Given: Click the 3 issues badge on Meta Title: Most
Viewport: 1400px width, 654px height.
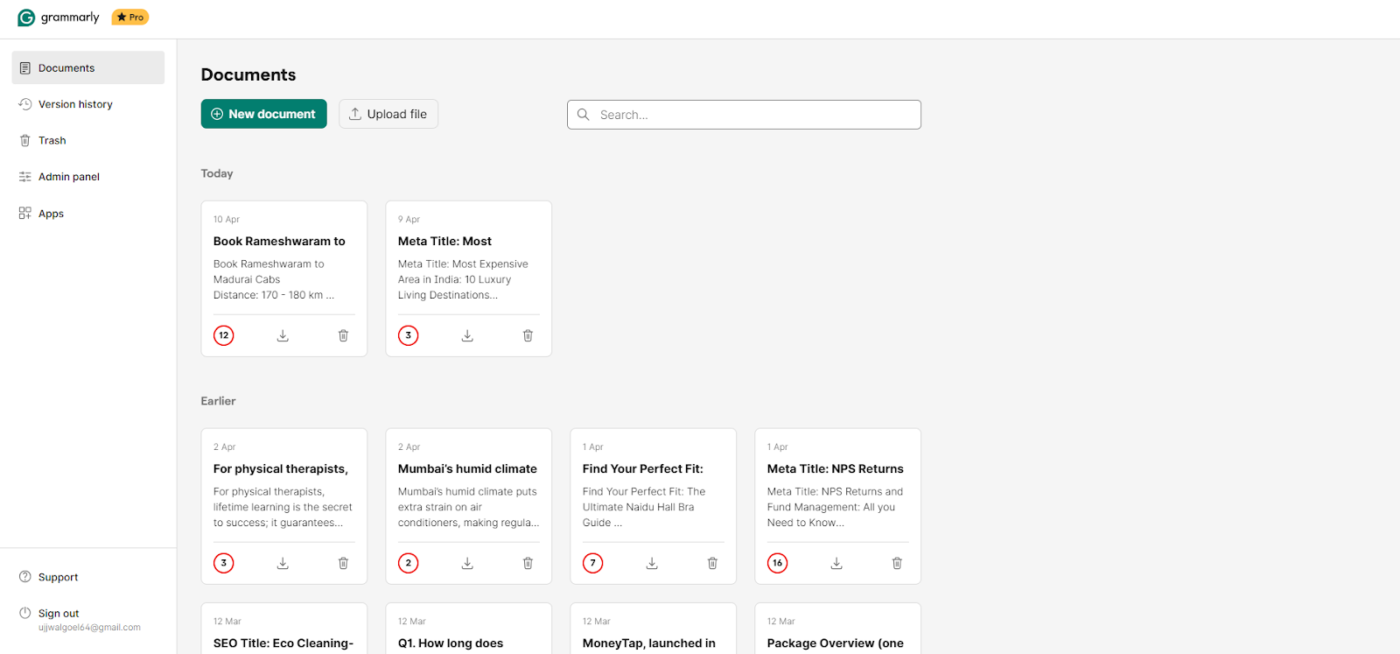Looking at the screenshot, I should [408, 336].
